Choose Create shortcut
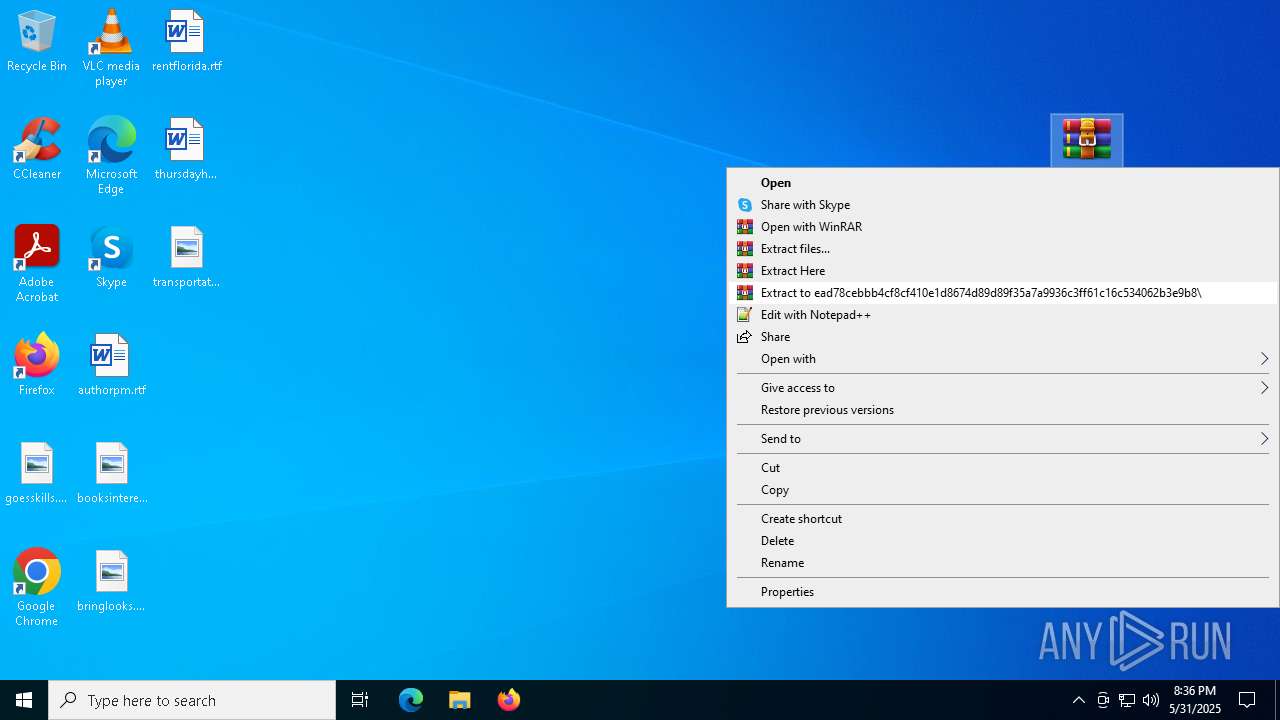1280x720 pixels. pyautogui.click(x=1002, y=519)
